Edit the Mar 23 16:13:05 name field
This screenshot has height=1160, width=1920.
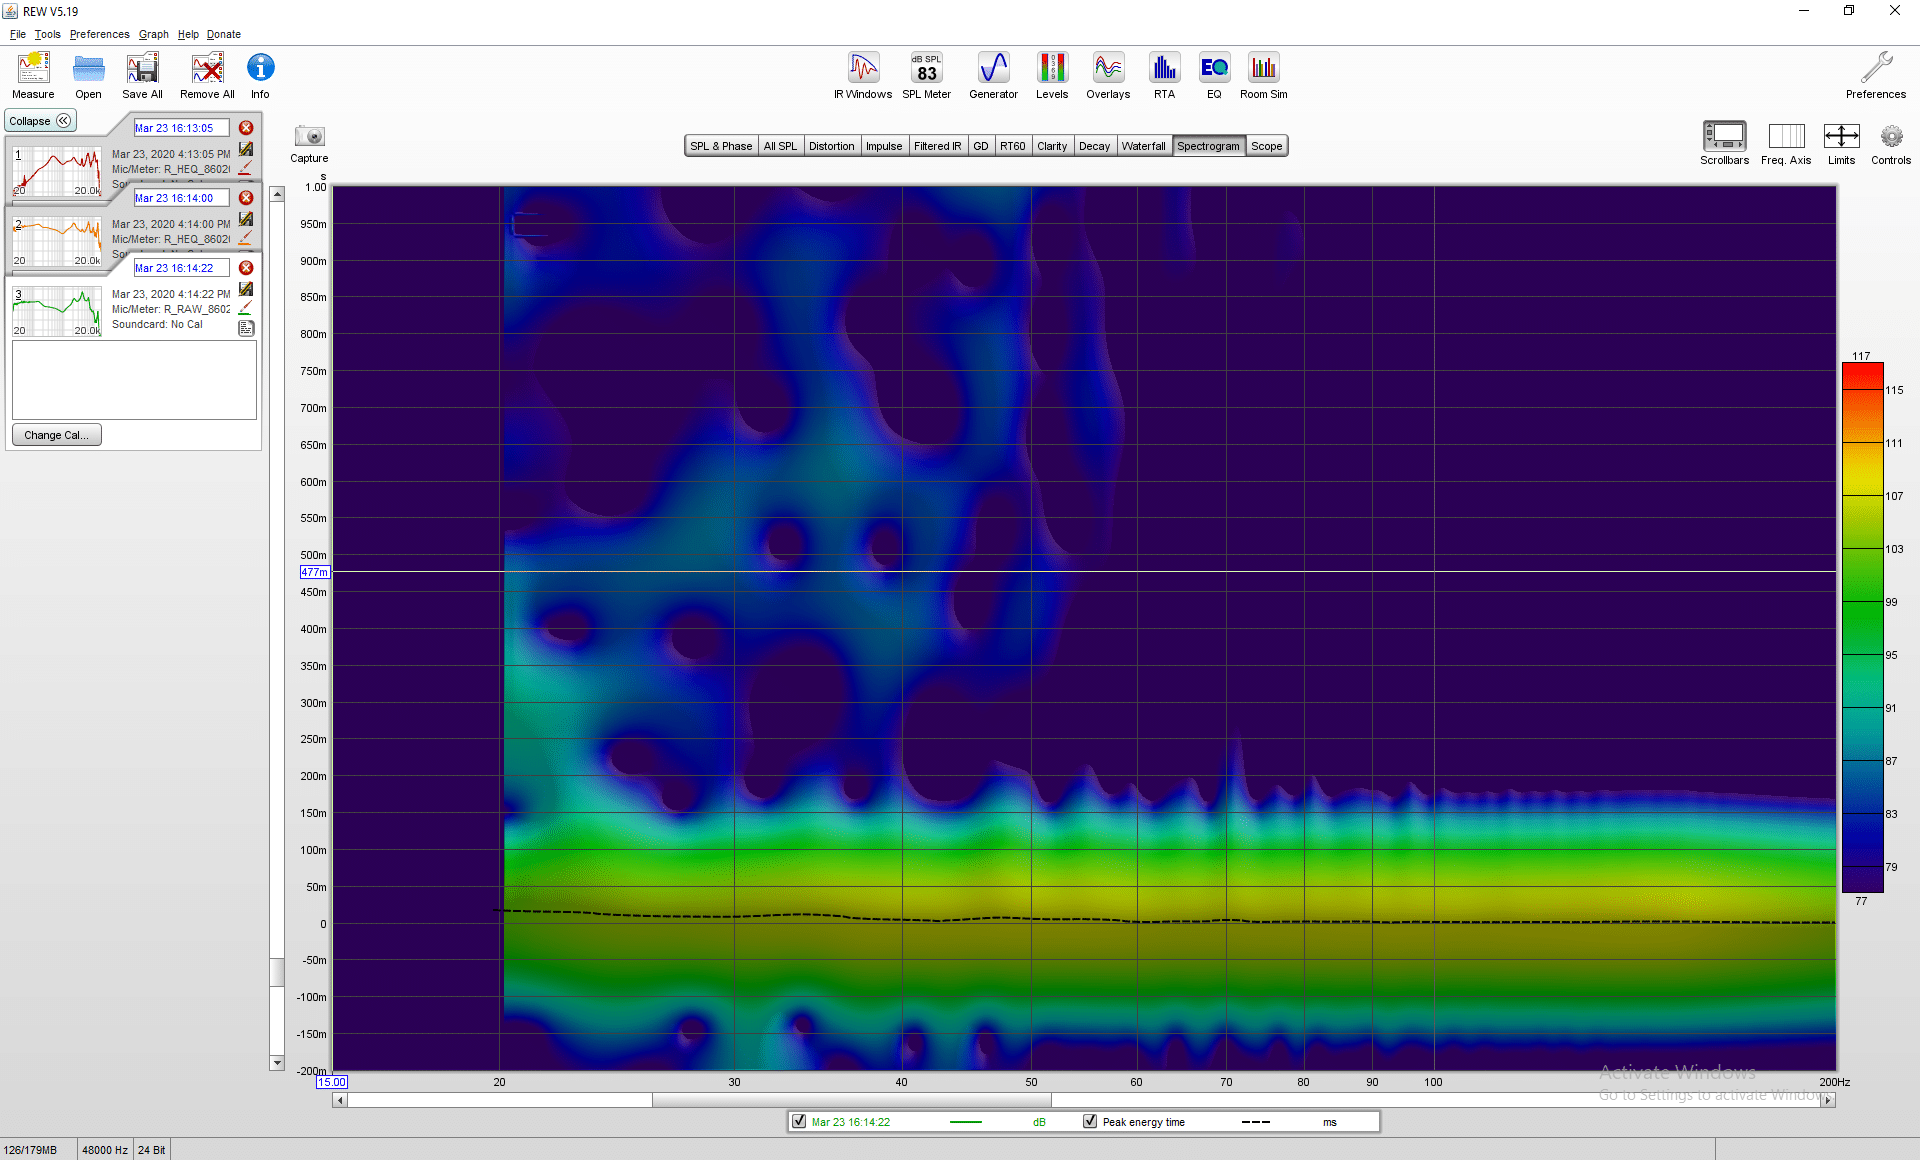point(181,128)
